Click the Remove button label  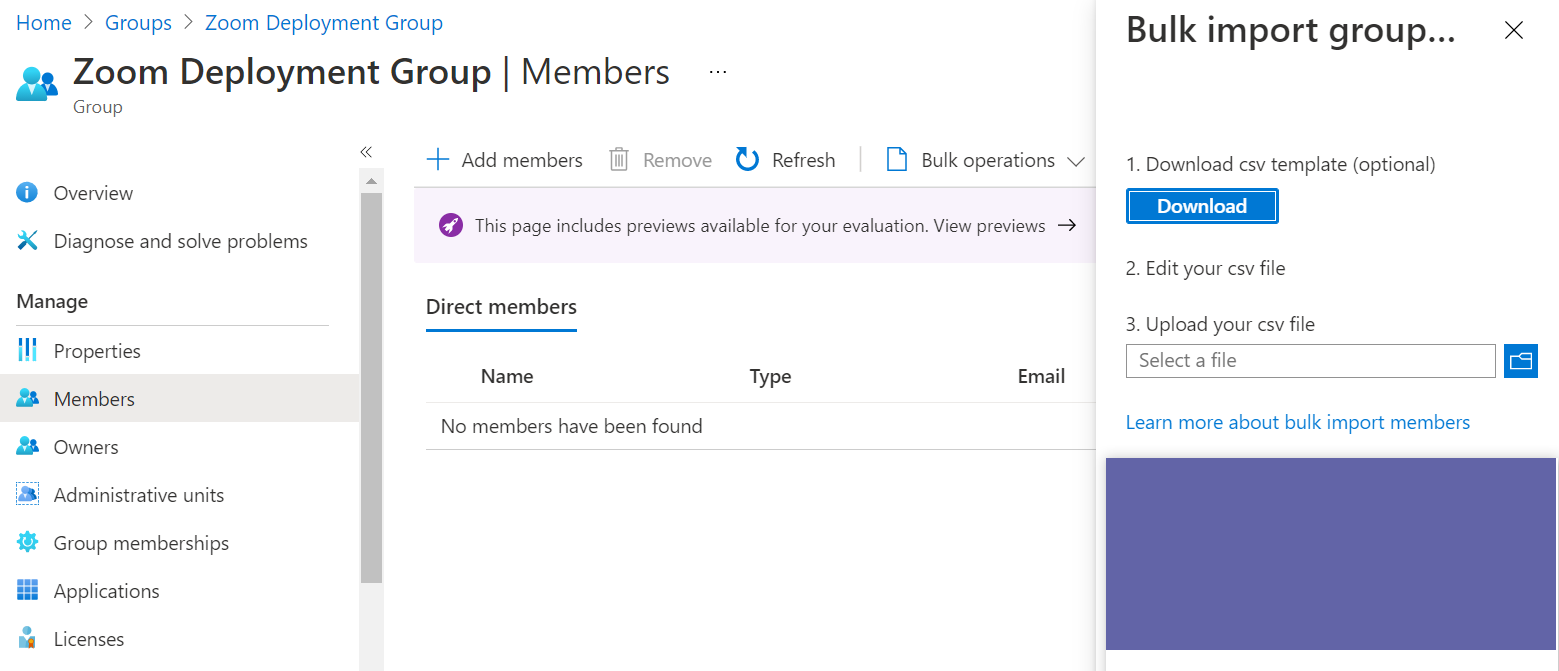[677, 160]
